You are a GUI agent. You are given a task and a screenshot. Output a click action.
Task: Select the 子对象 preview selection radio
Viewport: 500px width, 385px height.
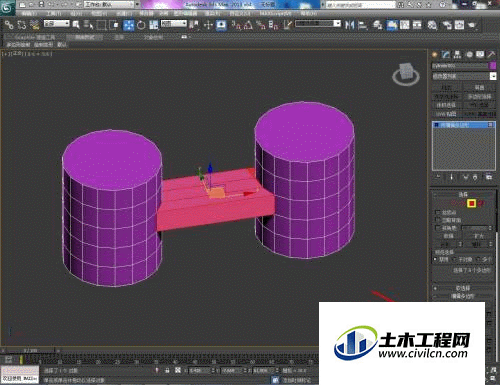coord(455,259)
